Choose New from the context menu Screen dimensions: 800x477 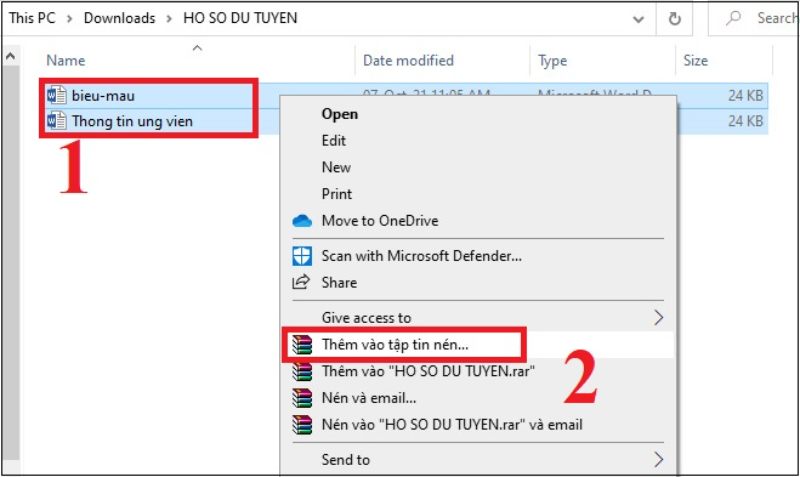pyautogui.click(x=336, y=167)
